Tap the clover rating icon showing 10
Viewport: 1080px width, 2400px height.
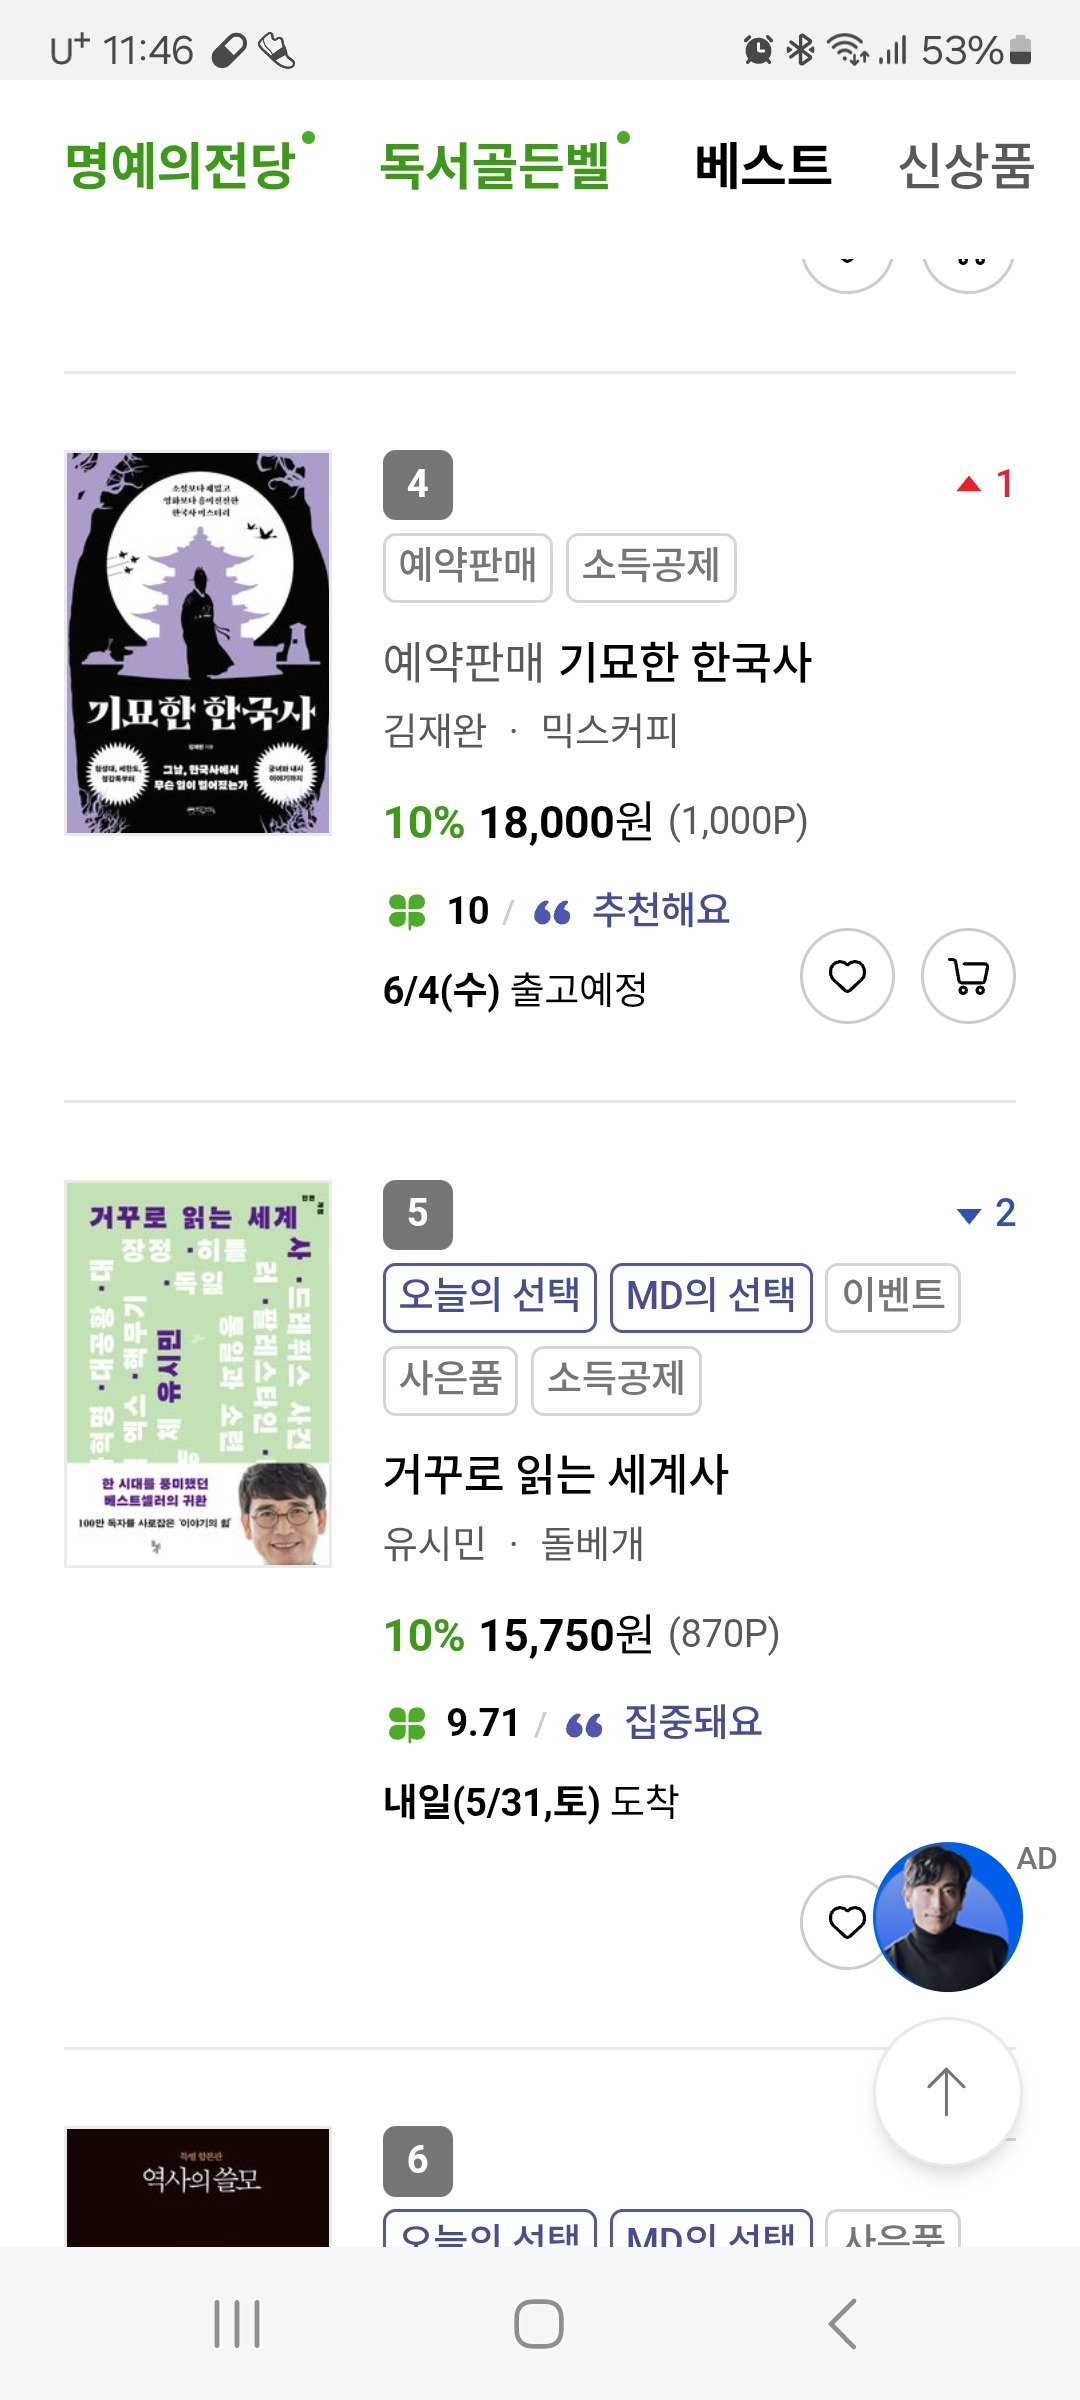[407, 911]
